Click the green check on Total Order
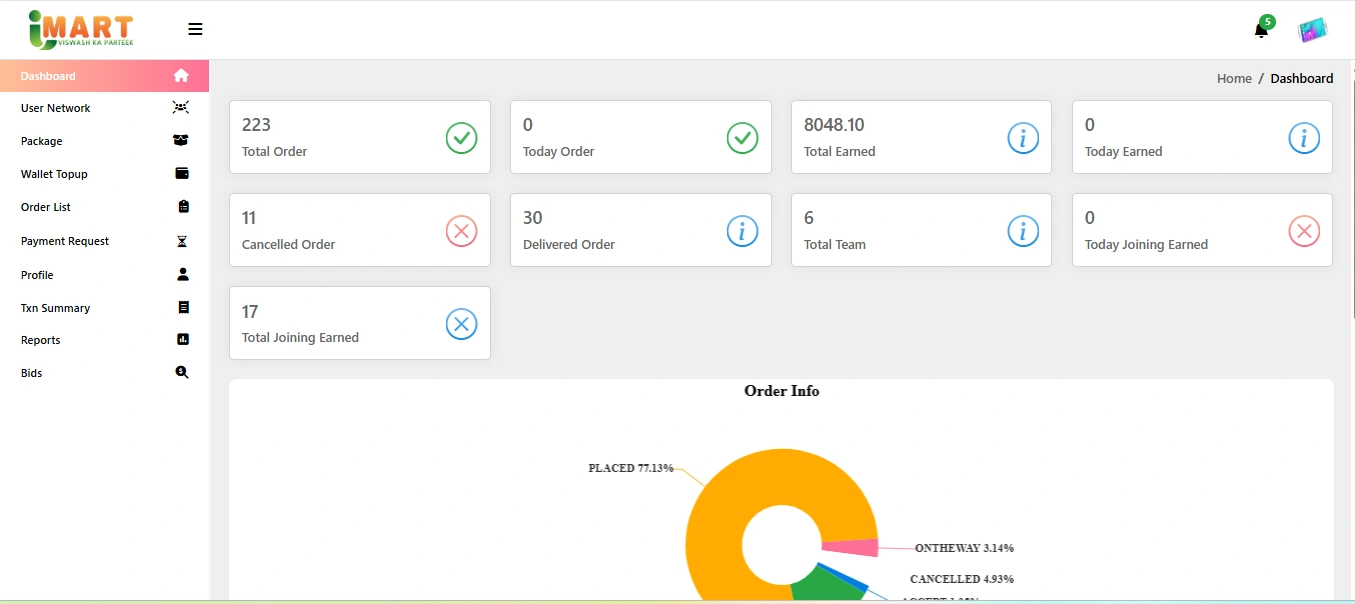The image size is (1355, 604). coord(461,138)
